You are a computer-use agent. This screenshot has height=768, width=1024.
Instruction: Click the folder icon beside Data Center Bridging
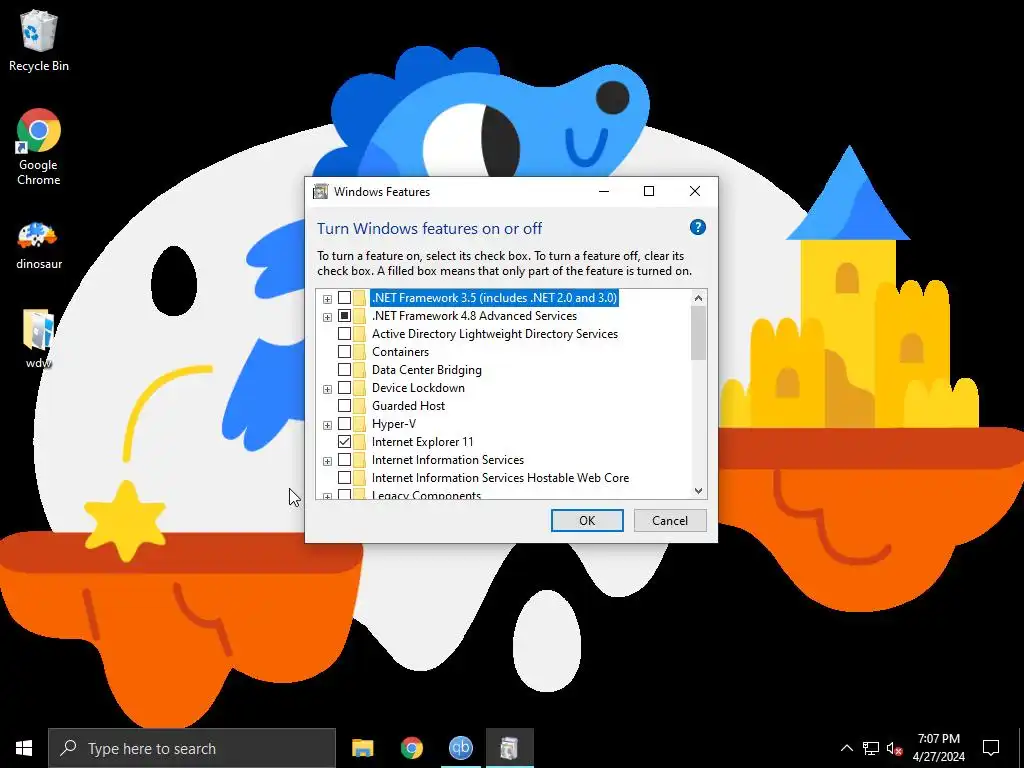360,370
